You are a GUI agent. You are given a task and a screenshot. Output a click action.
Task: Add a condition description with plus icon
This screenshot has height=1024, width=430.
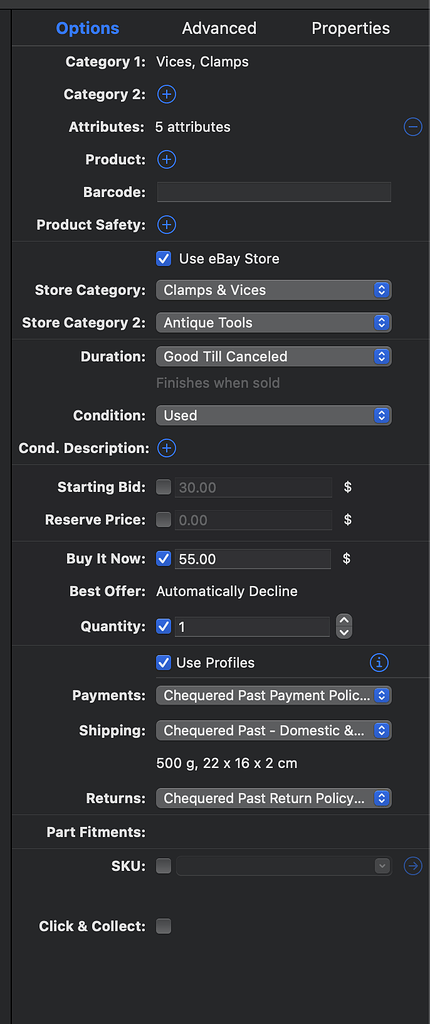(x=167, y=448)
